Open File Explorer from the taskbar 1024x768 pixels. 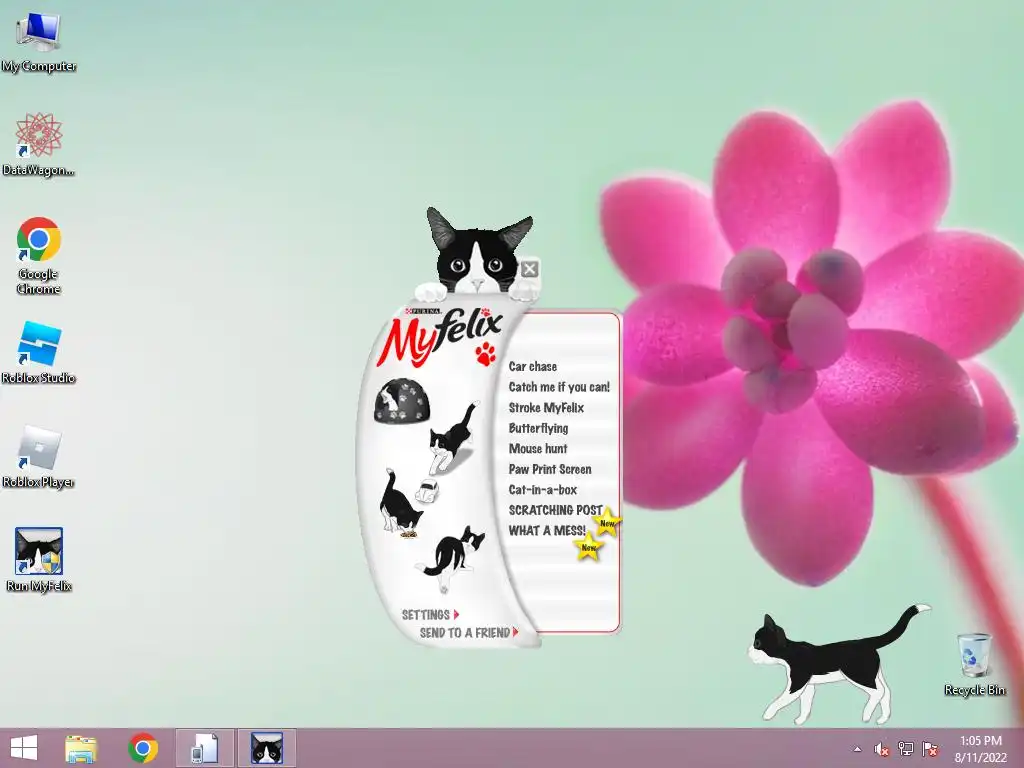click(81, 748)
